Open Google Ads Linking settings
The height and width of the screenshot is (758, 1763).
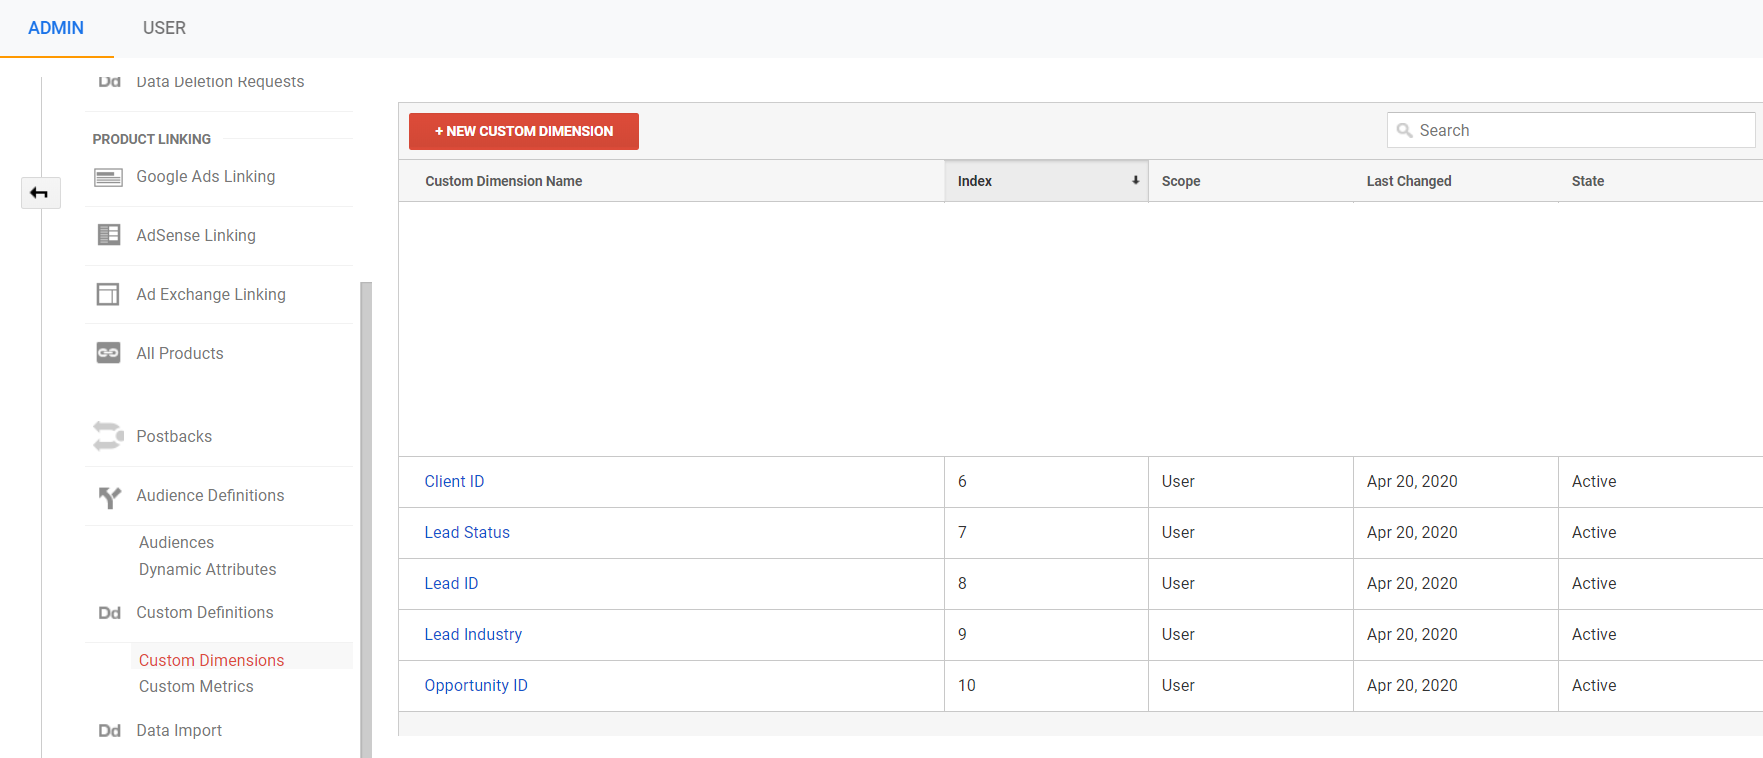[206, 177]
